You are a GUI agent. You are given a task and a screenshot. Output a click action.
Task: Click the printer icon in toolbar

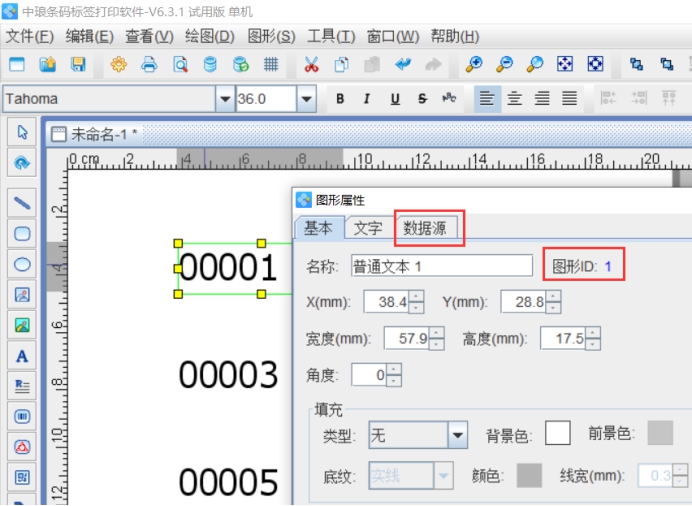[x=149, y=65]
